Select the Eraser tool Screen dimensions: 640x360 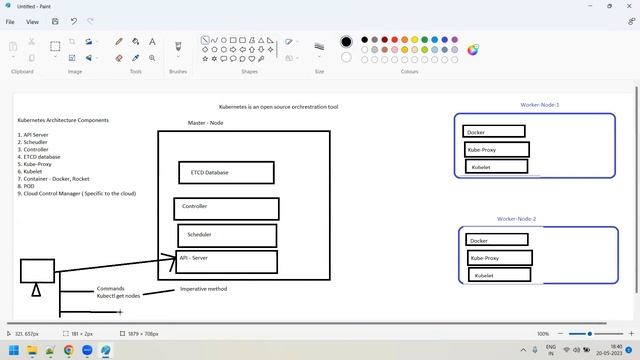click(119, 58)
